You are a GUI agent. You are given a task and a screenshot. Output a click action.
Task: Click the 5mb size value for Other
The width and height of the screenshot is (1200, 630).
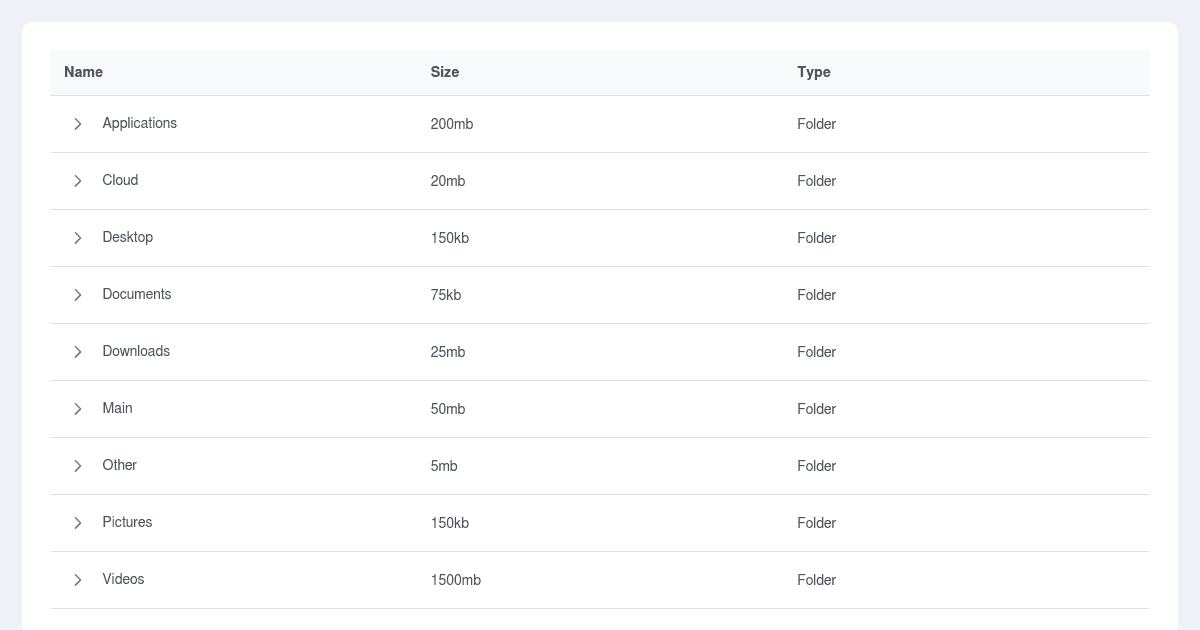(x=441, y=466)
